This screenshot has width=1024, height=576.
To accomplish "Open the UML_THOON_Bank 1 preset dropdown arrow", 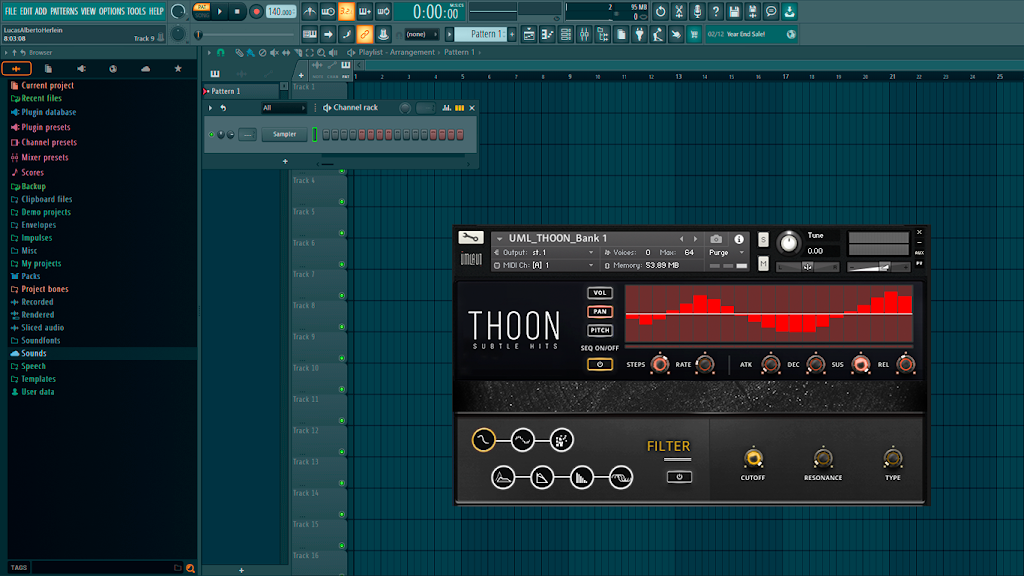I will (x=500, y=239).
